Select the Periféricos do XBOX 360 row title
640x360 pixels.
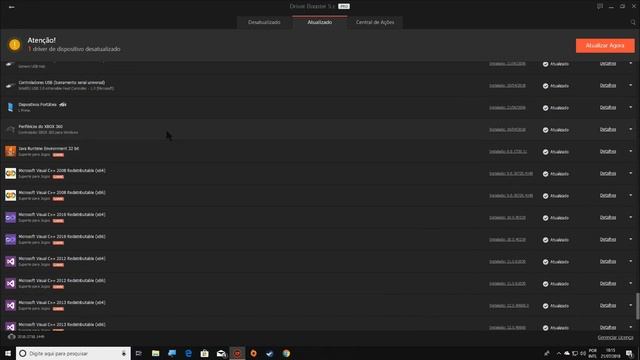click(x=40, y=127)
